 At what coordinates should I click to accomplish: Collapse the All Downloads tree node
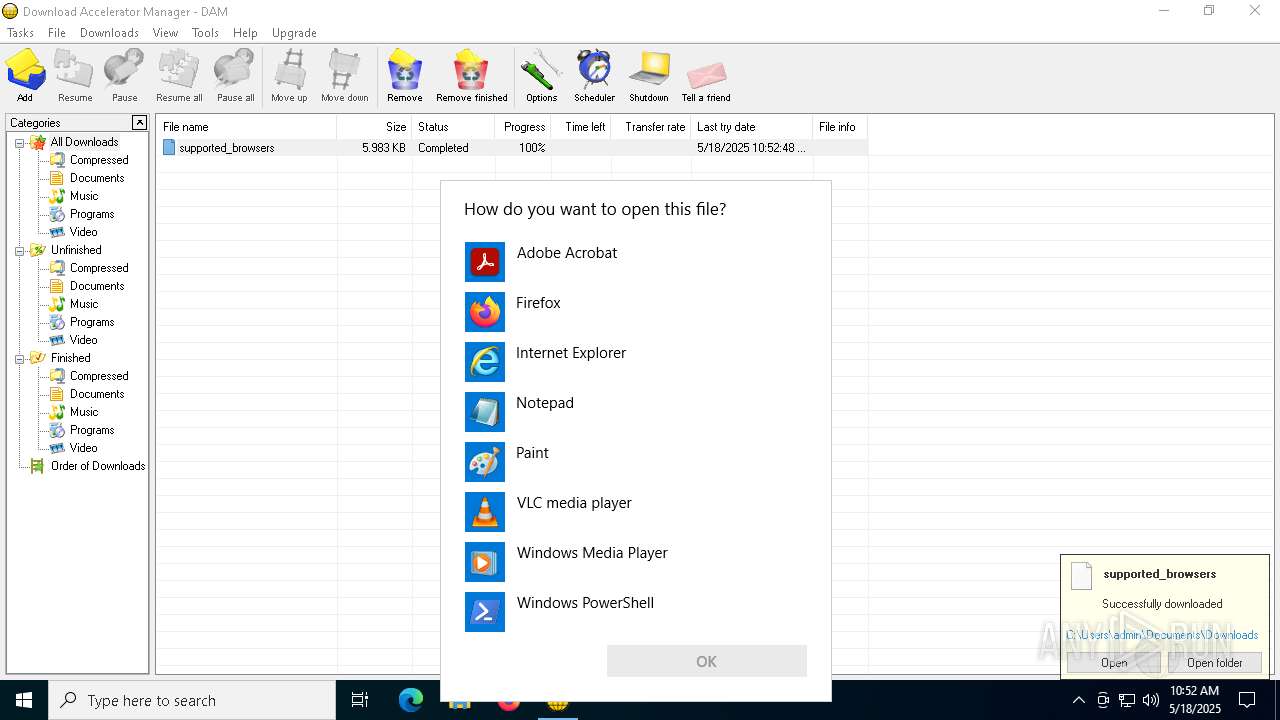pos(19,142)
